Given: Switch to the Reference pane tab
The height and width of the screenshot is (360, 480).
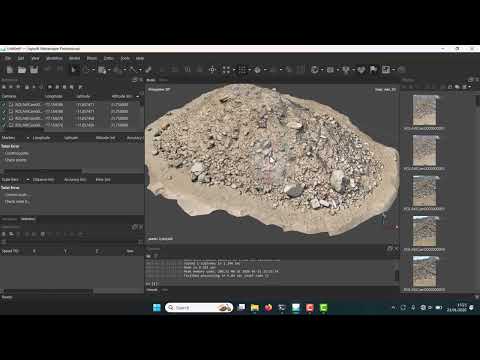Looking at the screenshot, I should coord(28,219).
